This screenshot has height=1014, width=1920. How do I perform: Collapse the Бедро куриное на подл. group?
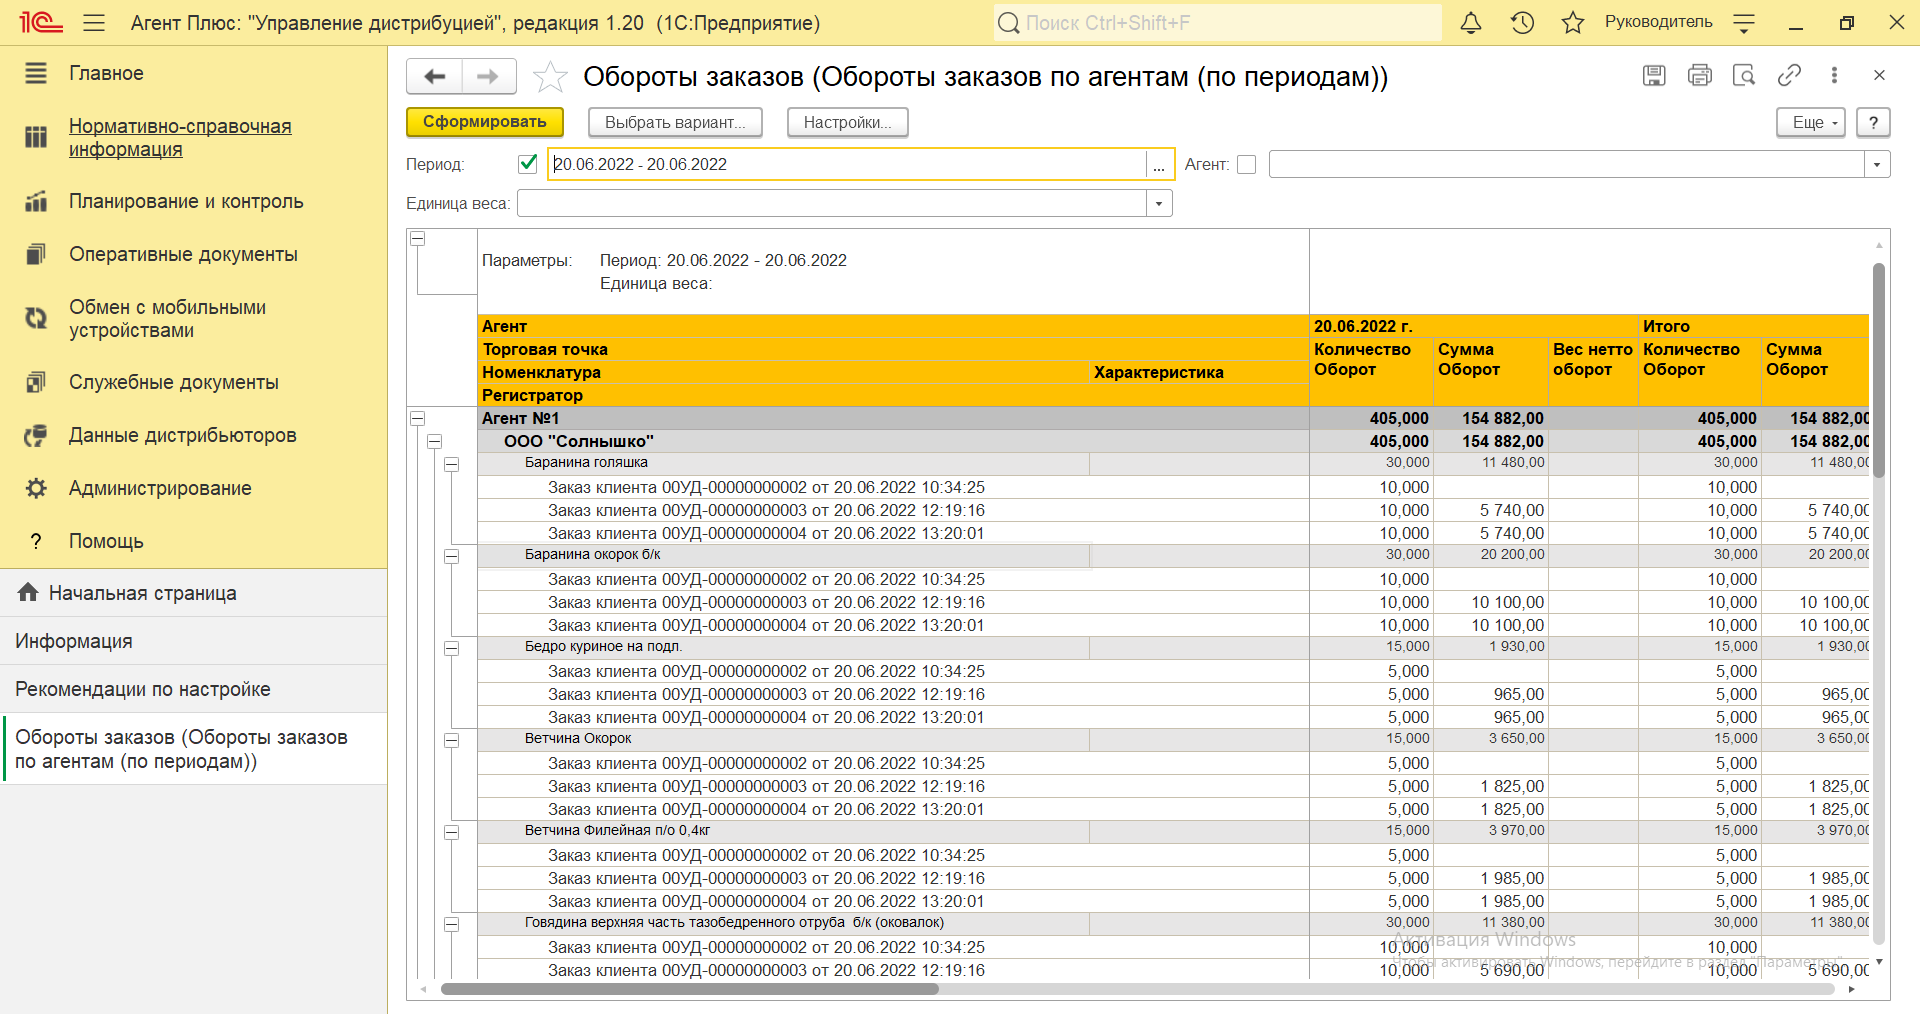point(451,648)
